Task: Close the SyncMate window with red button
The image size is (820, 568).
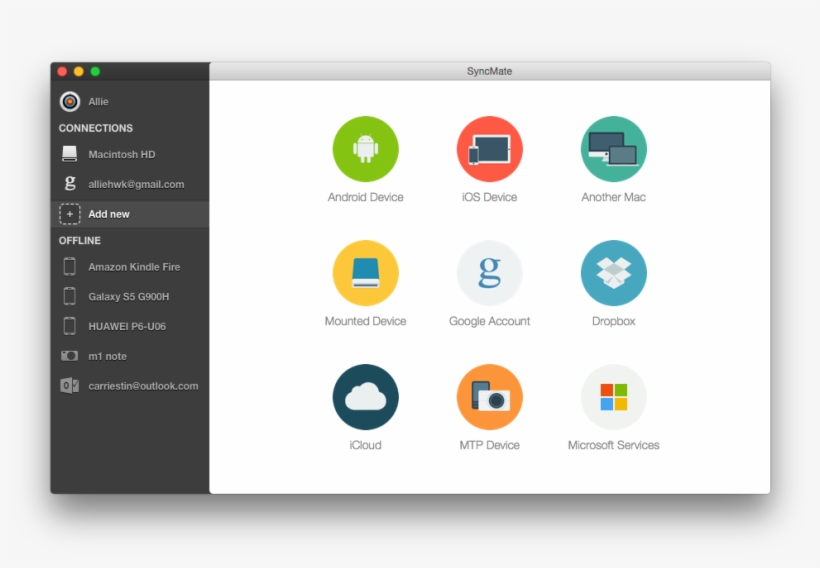Action: coord(62,71)
